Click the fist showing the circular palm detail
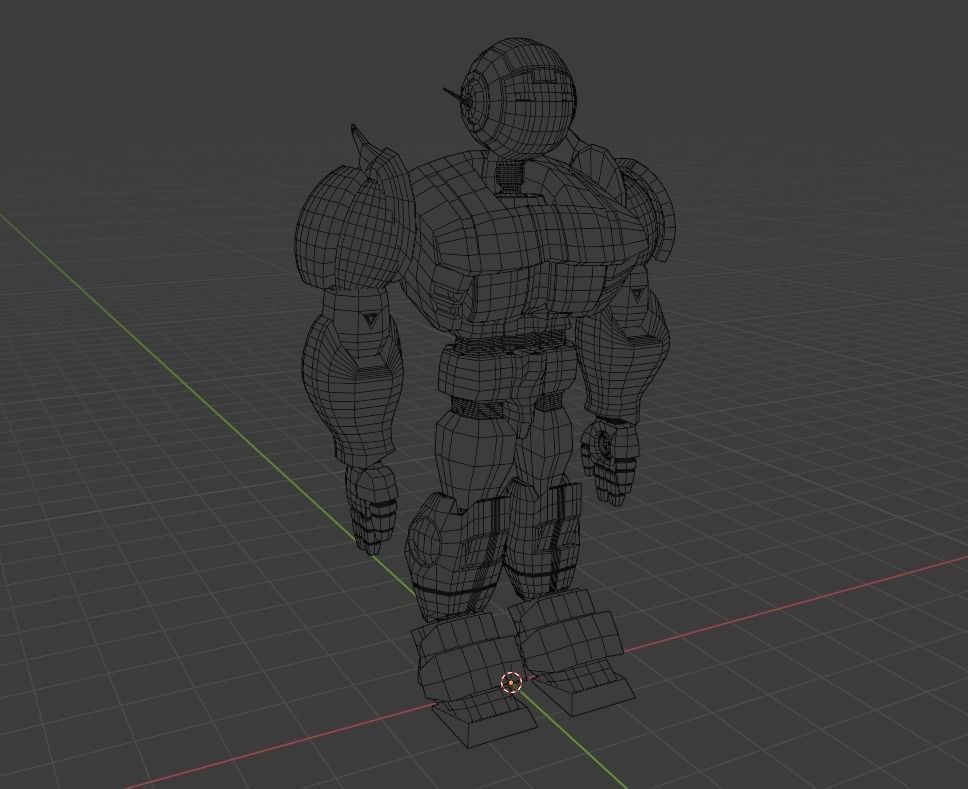Viewport: 968px width, 789px height. pos(609,460)
